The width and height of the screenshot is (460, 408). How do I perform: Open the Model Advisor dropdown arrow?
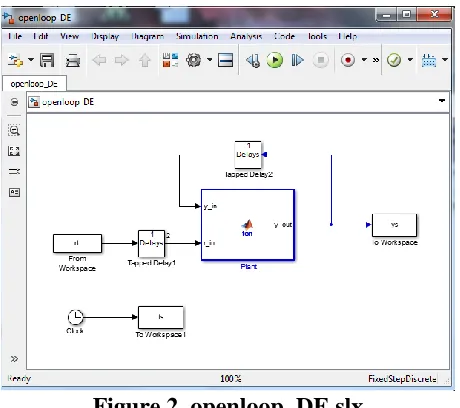click(410, 60)
